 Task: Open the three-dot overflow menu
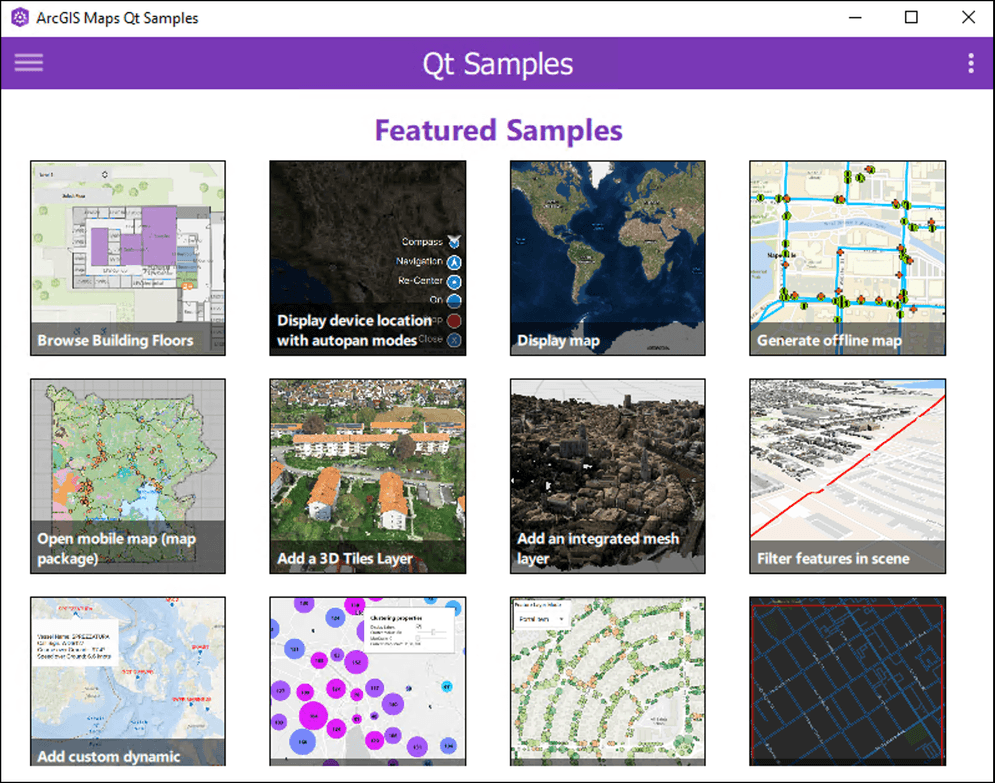[971, 63]
